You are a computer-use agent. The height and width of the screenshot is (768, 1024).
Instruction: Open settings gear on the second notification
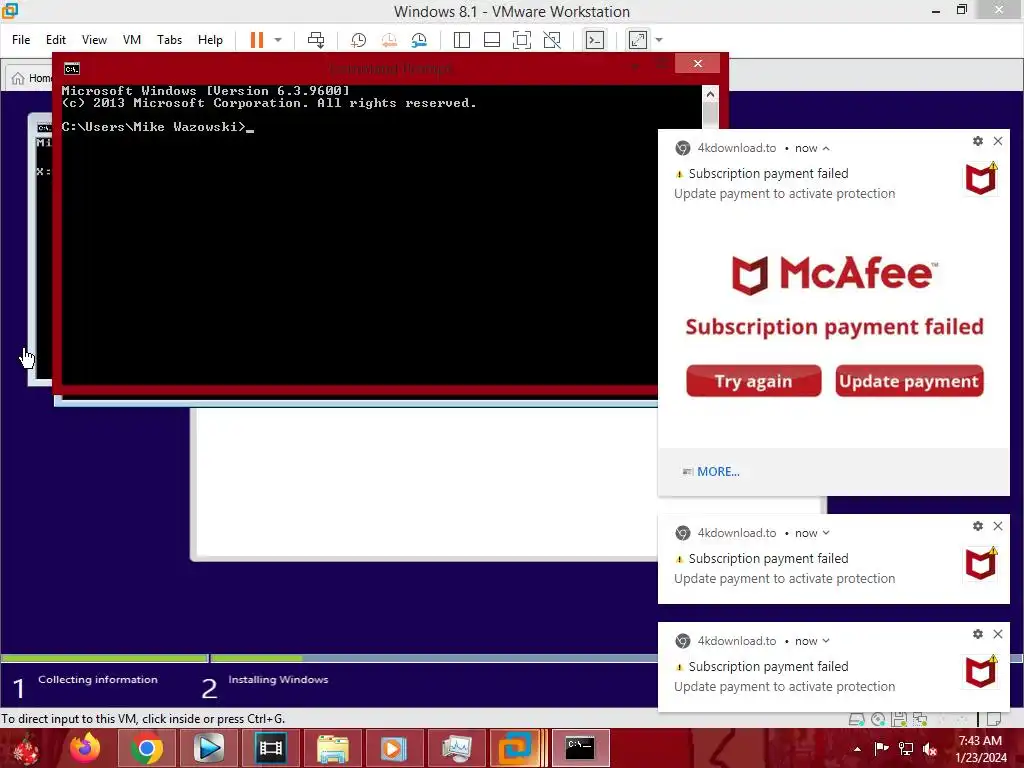(x=978, y=526)
